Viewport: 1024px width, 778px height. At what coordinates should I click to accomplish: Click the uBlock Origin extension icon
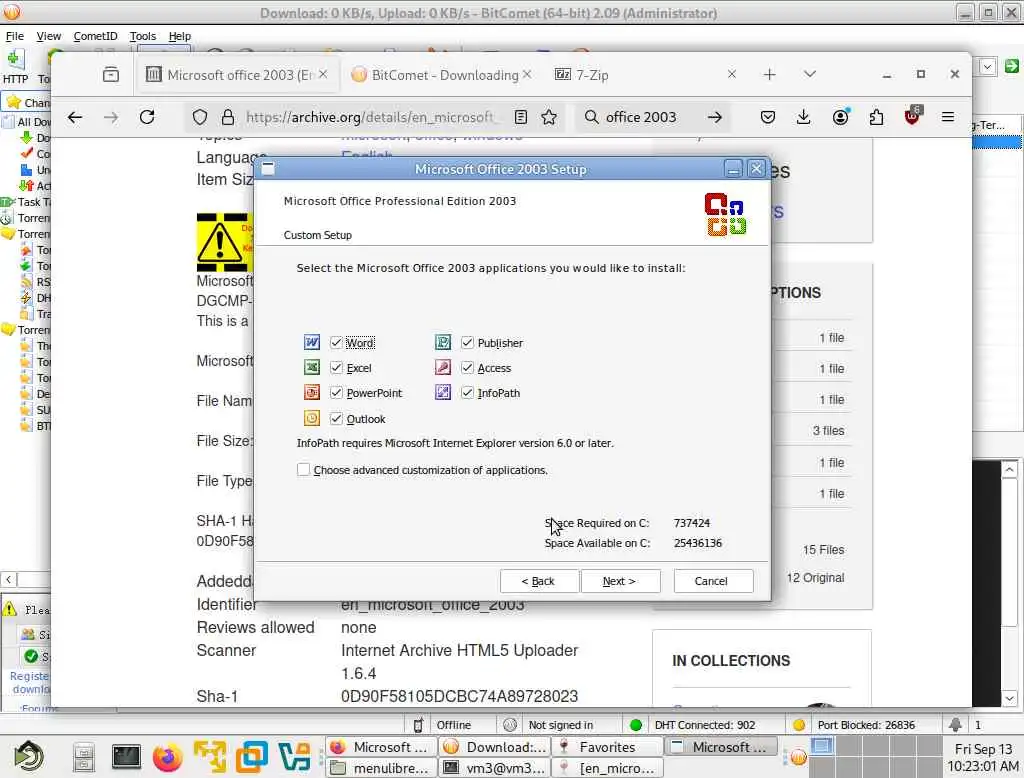coord(912,116)
